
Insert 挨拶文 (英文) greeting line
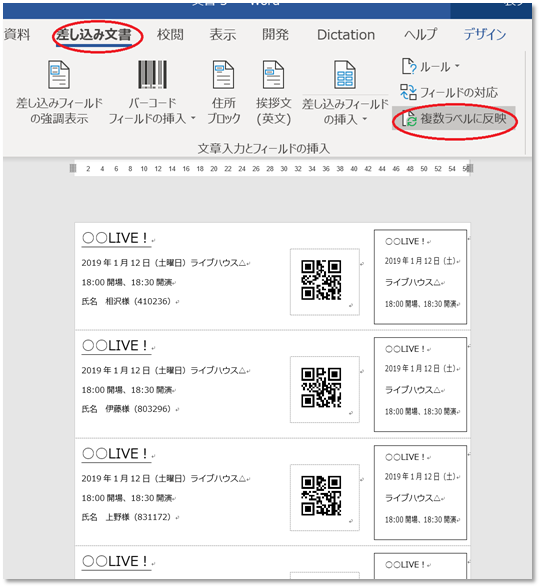(274, 93)
